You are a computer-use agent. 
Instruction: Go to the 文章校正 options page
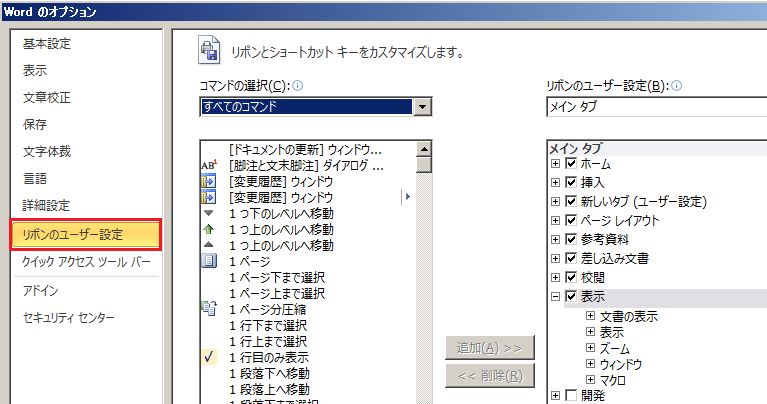46,97
